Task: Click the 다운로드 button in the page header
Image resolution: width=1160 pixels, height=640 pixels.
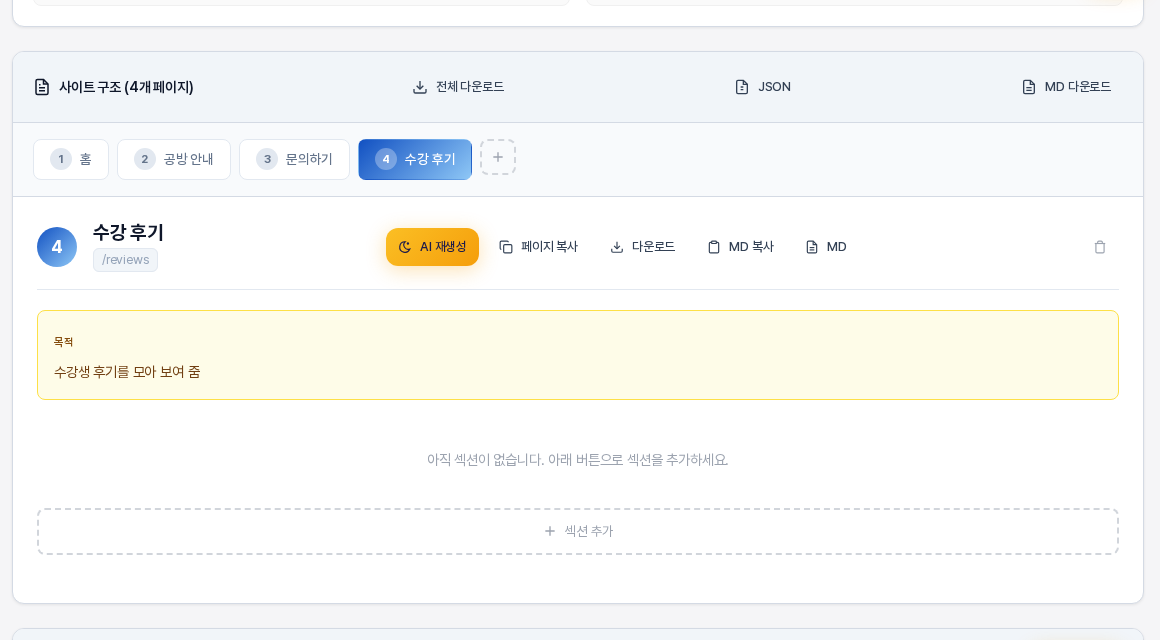Action: point(642,247)
